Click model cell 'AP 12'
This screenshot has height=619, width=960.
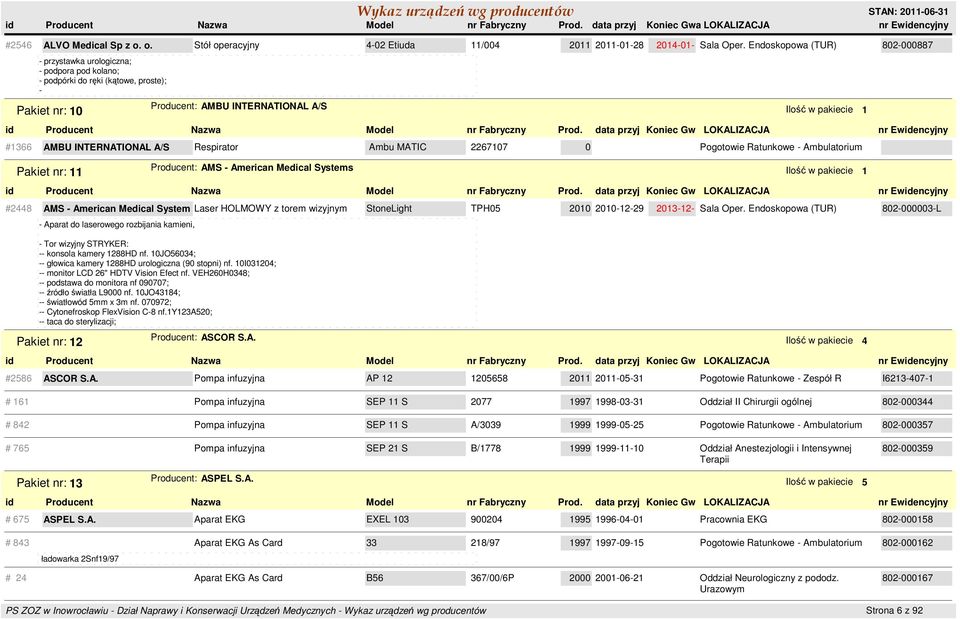[x=415, y=379]
